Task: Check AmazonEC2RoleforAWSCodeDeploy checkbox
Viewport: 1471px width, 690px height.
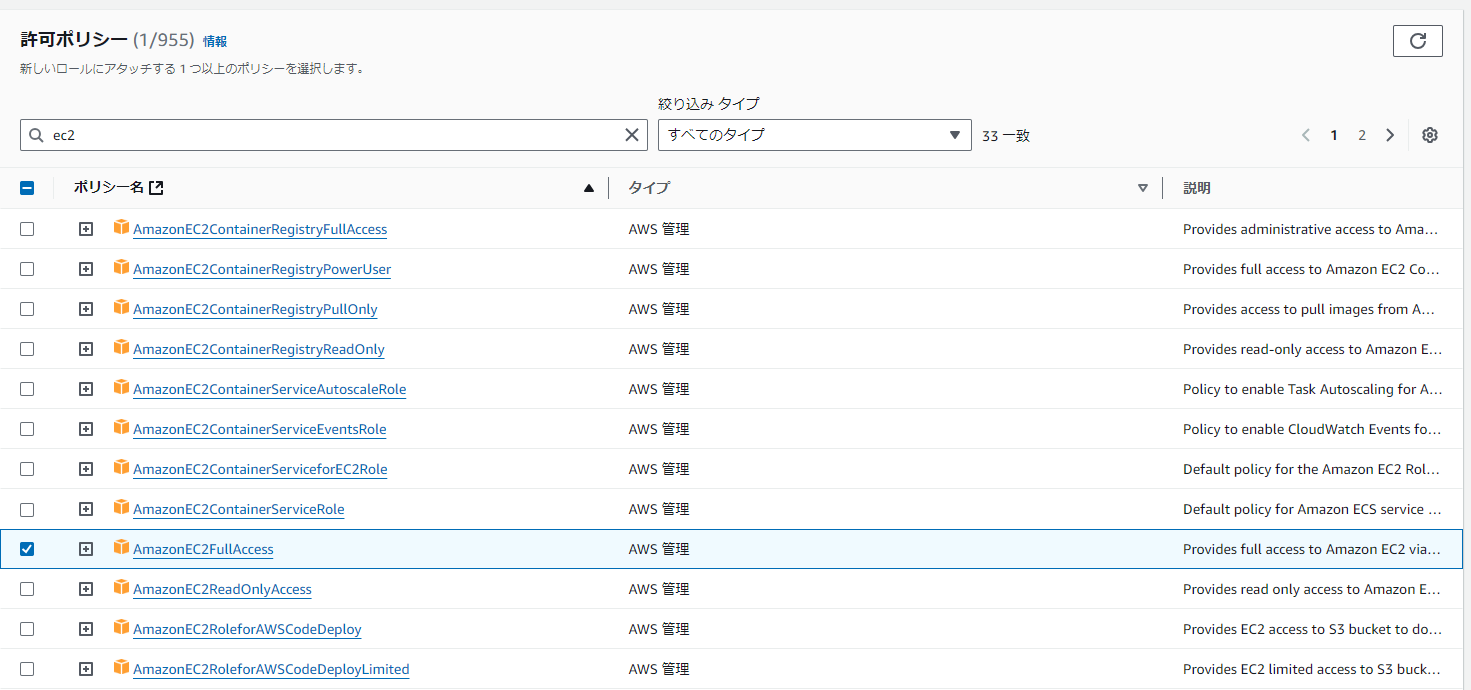Action: click(x=27, y=629)
